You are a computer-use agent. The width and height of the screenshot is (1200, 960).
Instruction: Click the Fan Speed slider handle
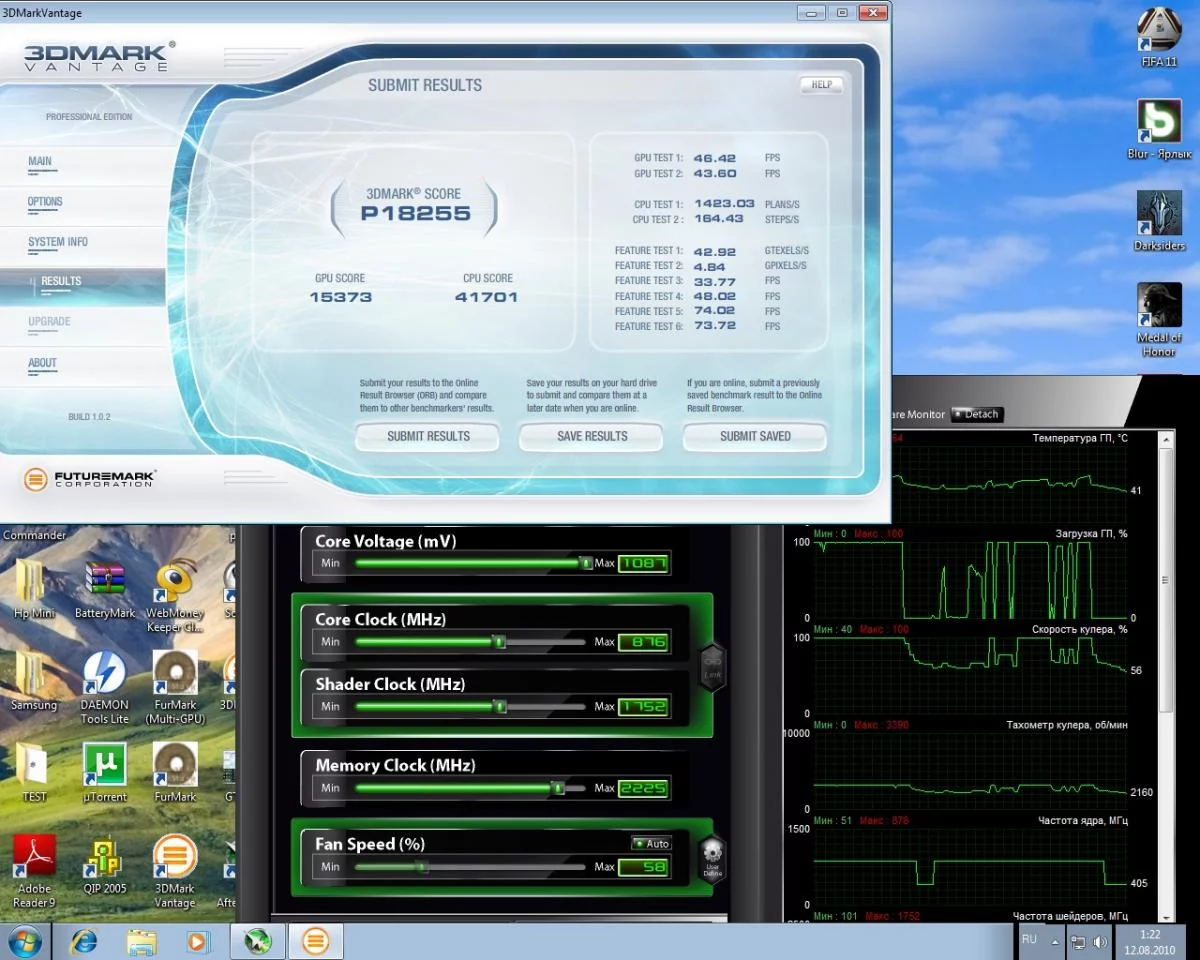422,867
